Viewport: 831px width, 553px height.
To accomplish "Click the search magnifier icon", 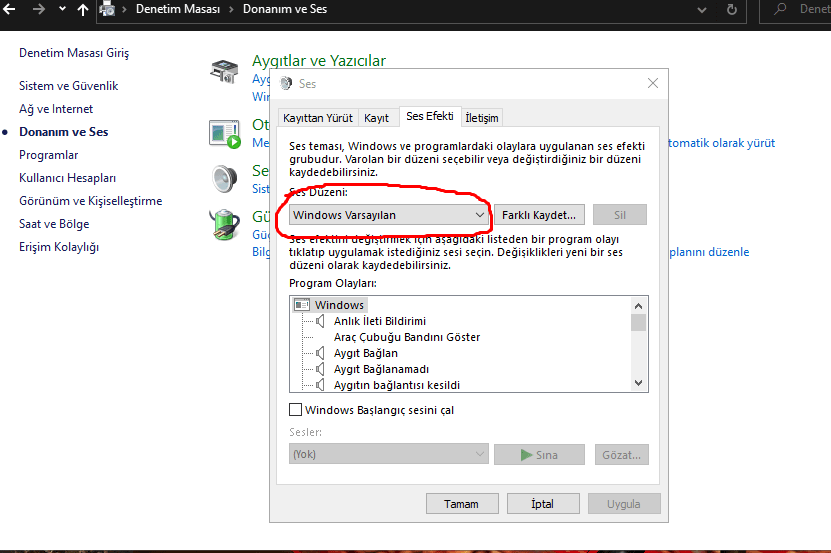I will (780, 9).
